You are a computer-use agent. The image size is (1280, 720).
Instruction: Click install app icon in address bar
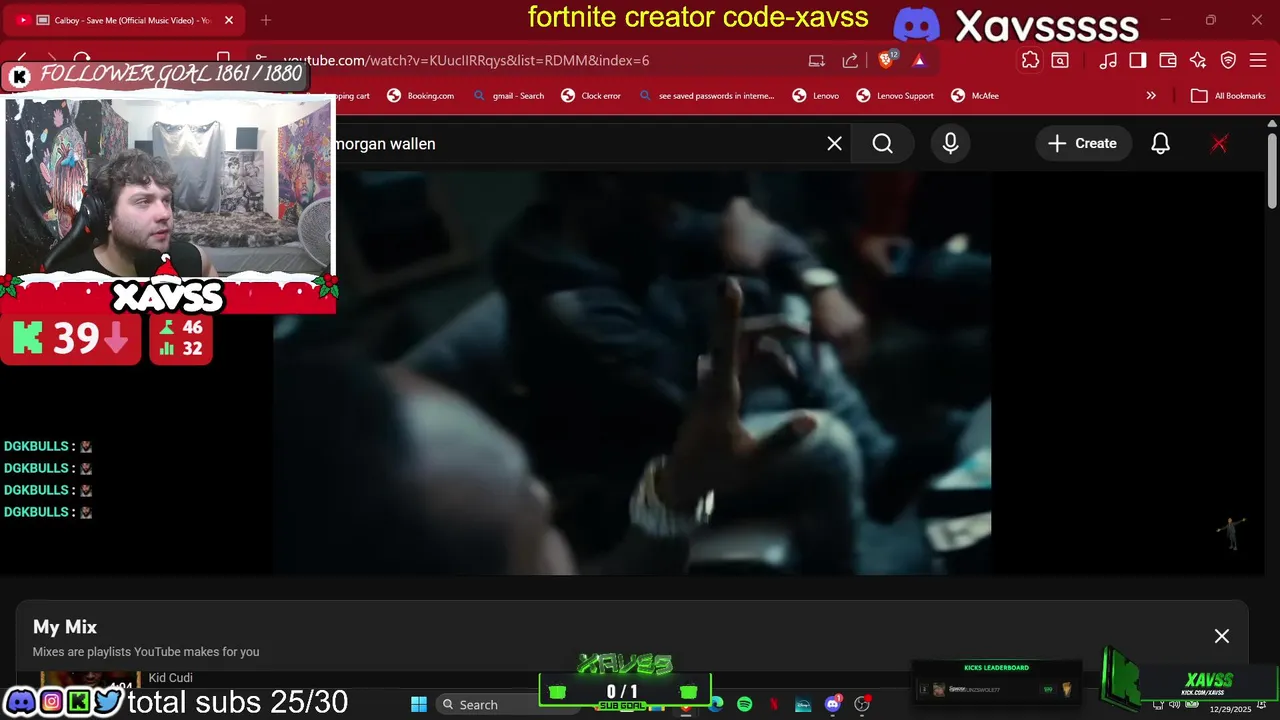(817, 60)
